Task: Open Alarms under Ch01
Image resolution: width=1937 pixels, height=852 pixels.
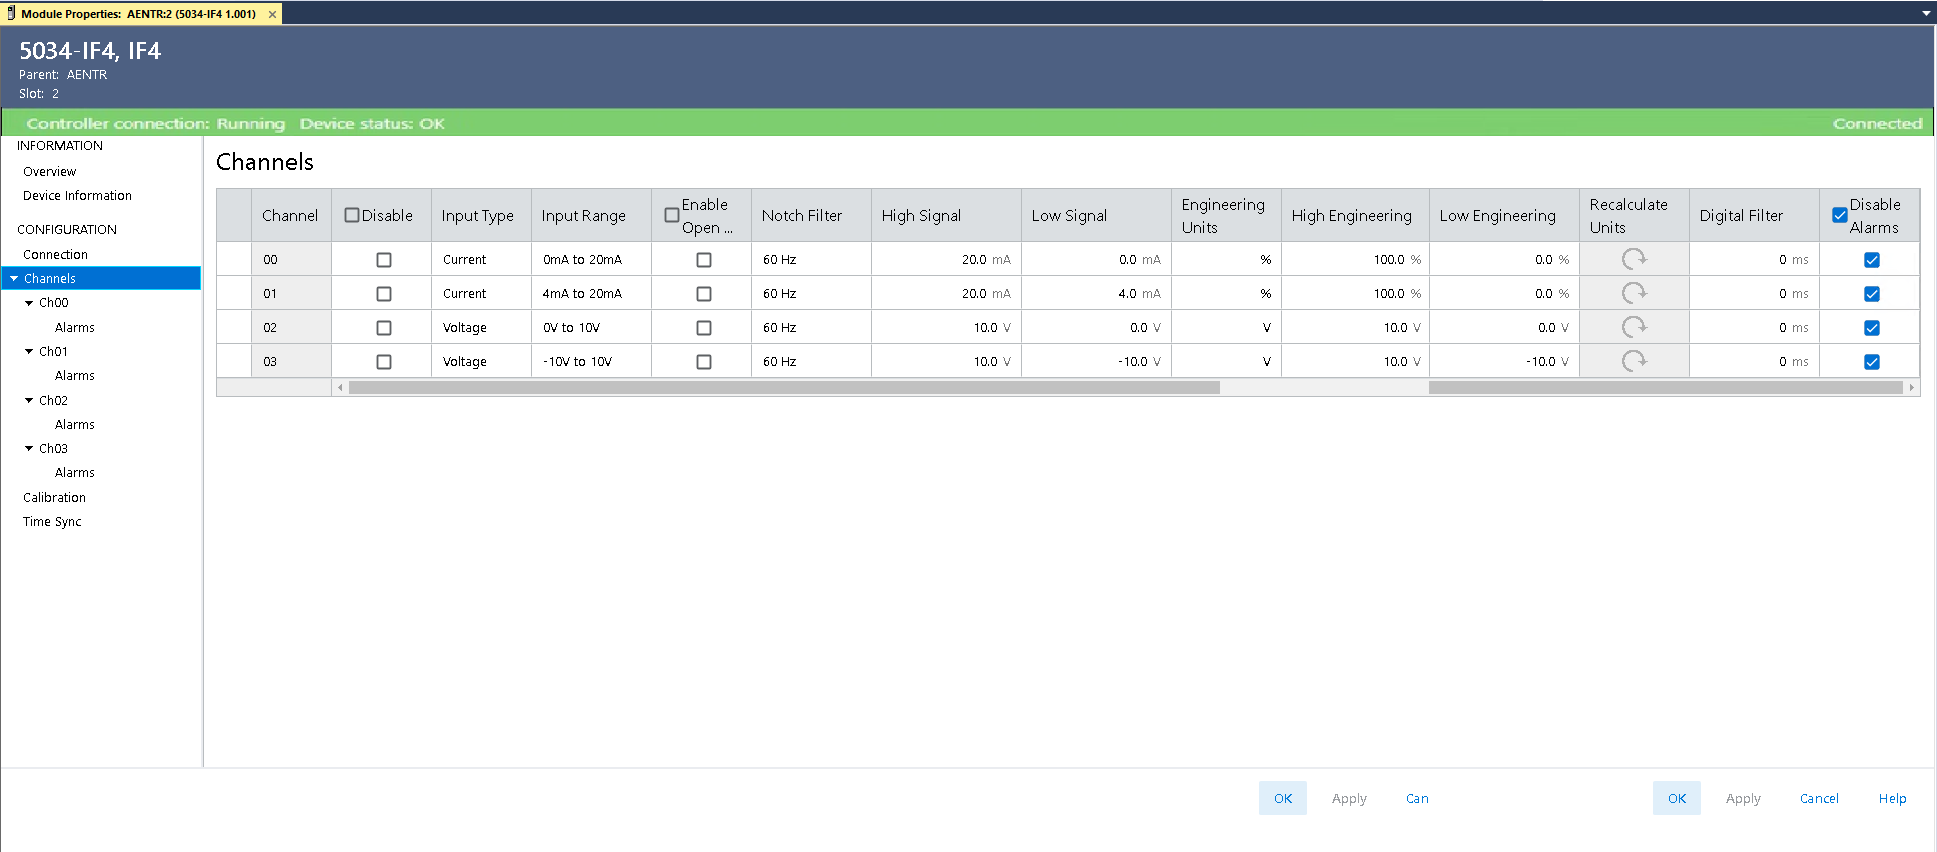Action: [75, 376]
